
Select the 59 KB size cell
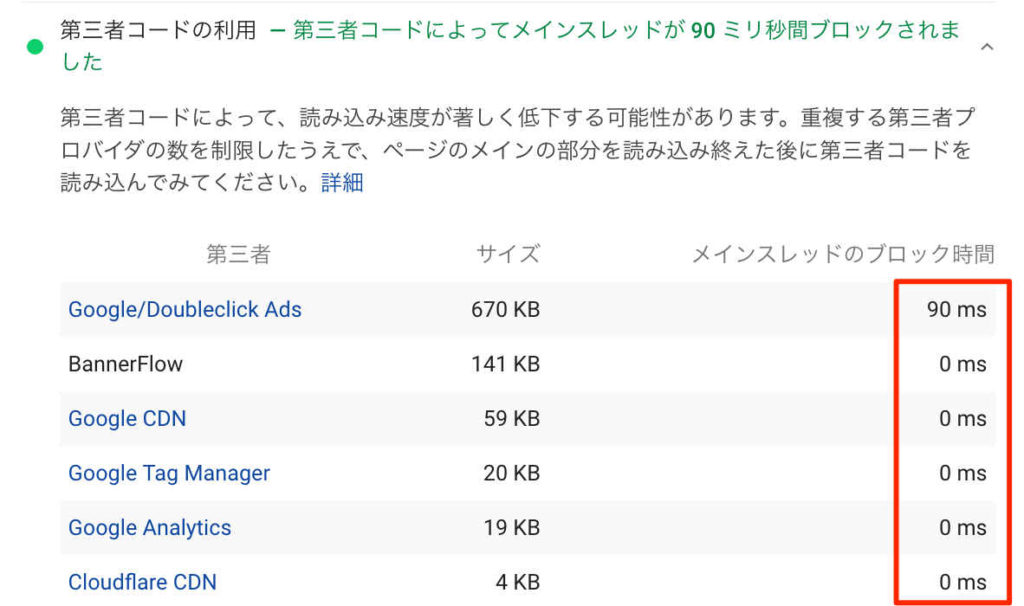512,419
